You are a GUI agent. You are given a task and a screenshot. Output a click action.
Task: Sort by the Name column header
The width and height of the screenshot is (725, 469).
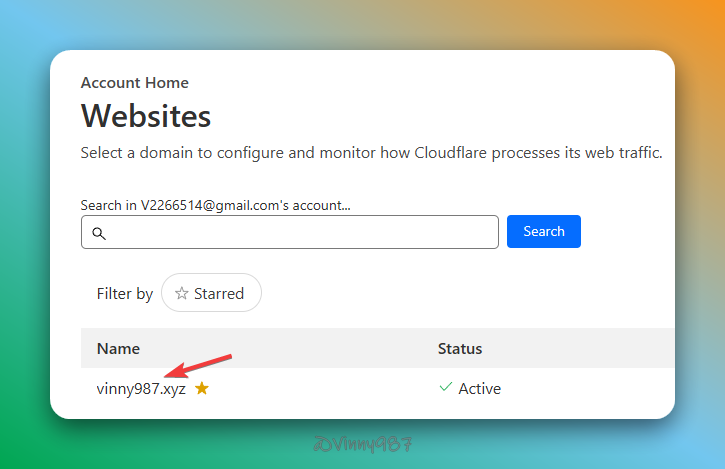(118, 349)
